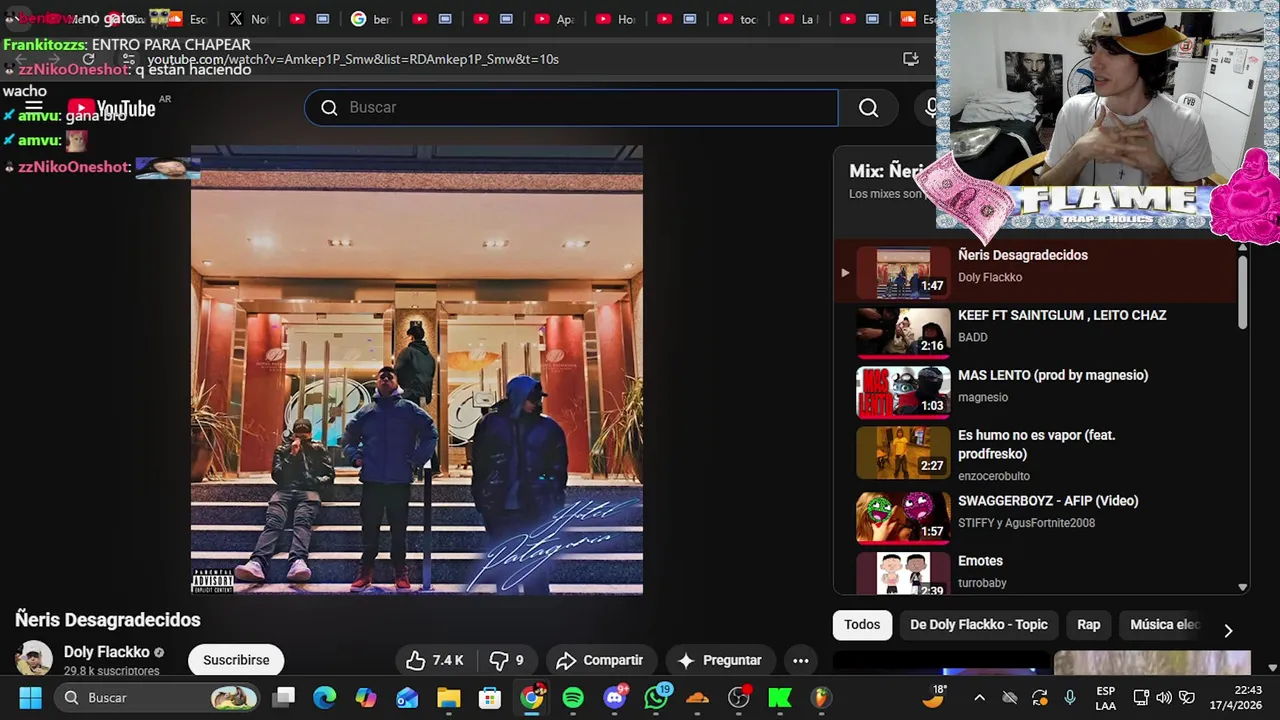Select the Todos filter chip
1280x720 pixels.
click(862, 625)
